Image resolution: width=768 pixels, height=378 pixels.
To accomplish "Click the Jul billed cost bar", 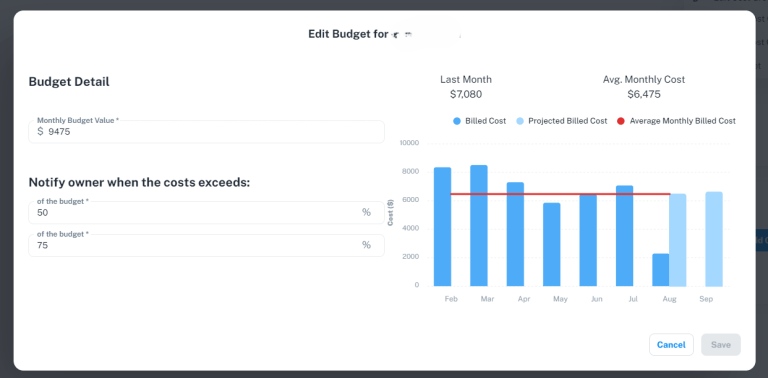I will [624, 236].
